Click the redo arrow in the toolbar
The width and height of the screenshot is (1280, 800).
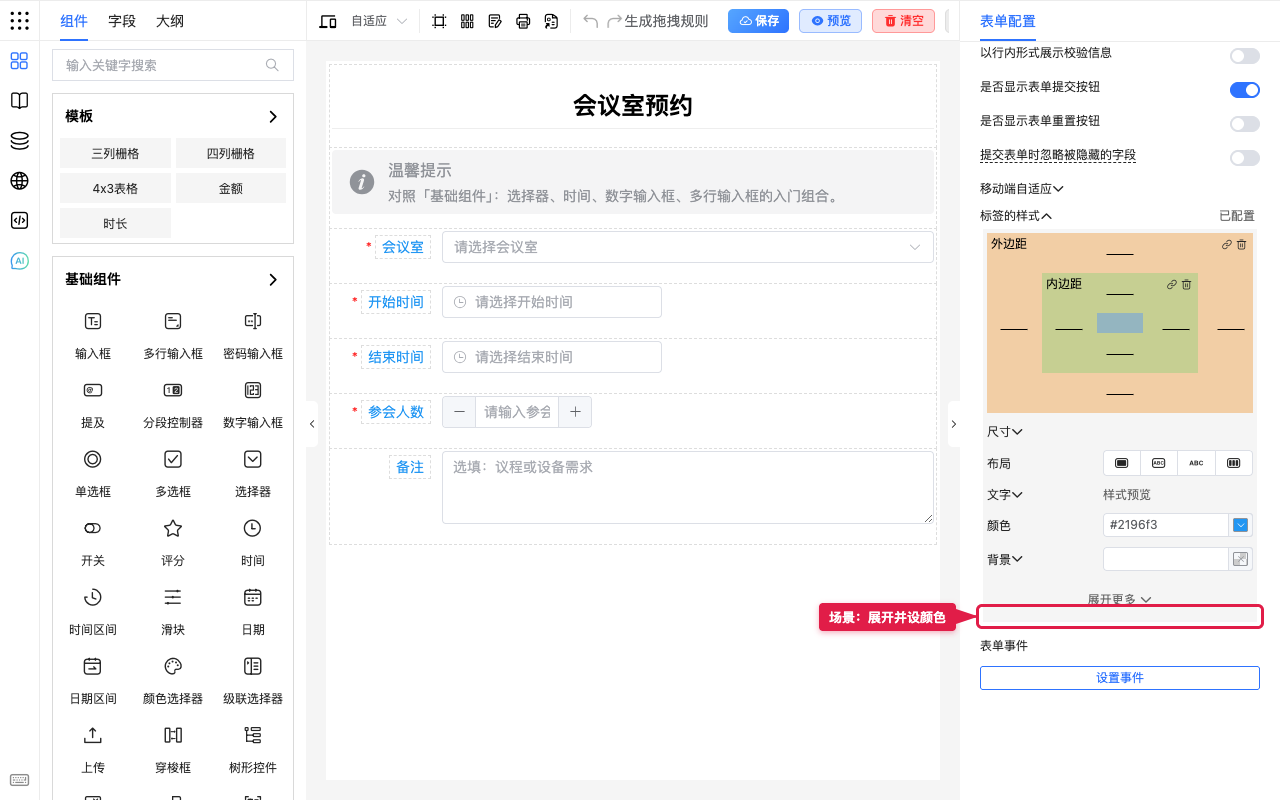pos(615,21)
